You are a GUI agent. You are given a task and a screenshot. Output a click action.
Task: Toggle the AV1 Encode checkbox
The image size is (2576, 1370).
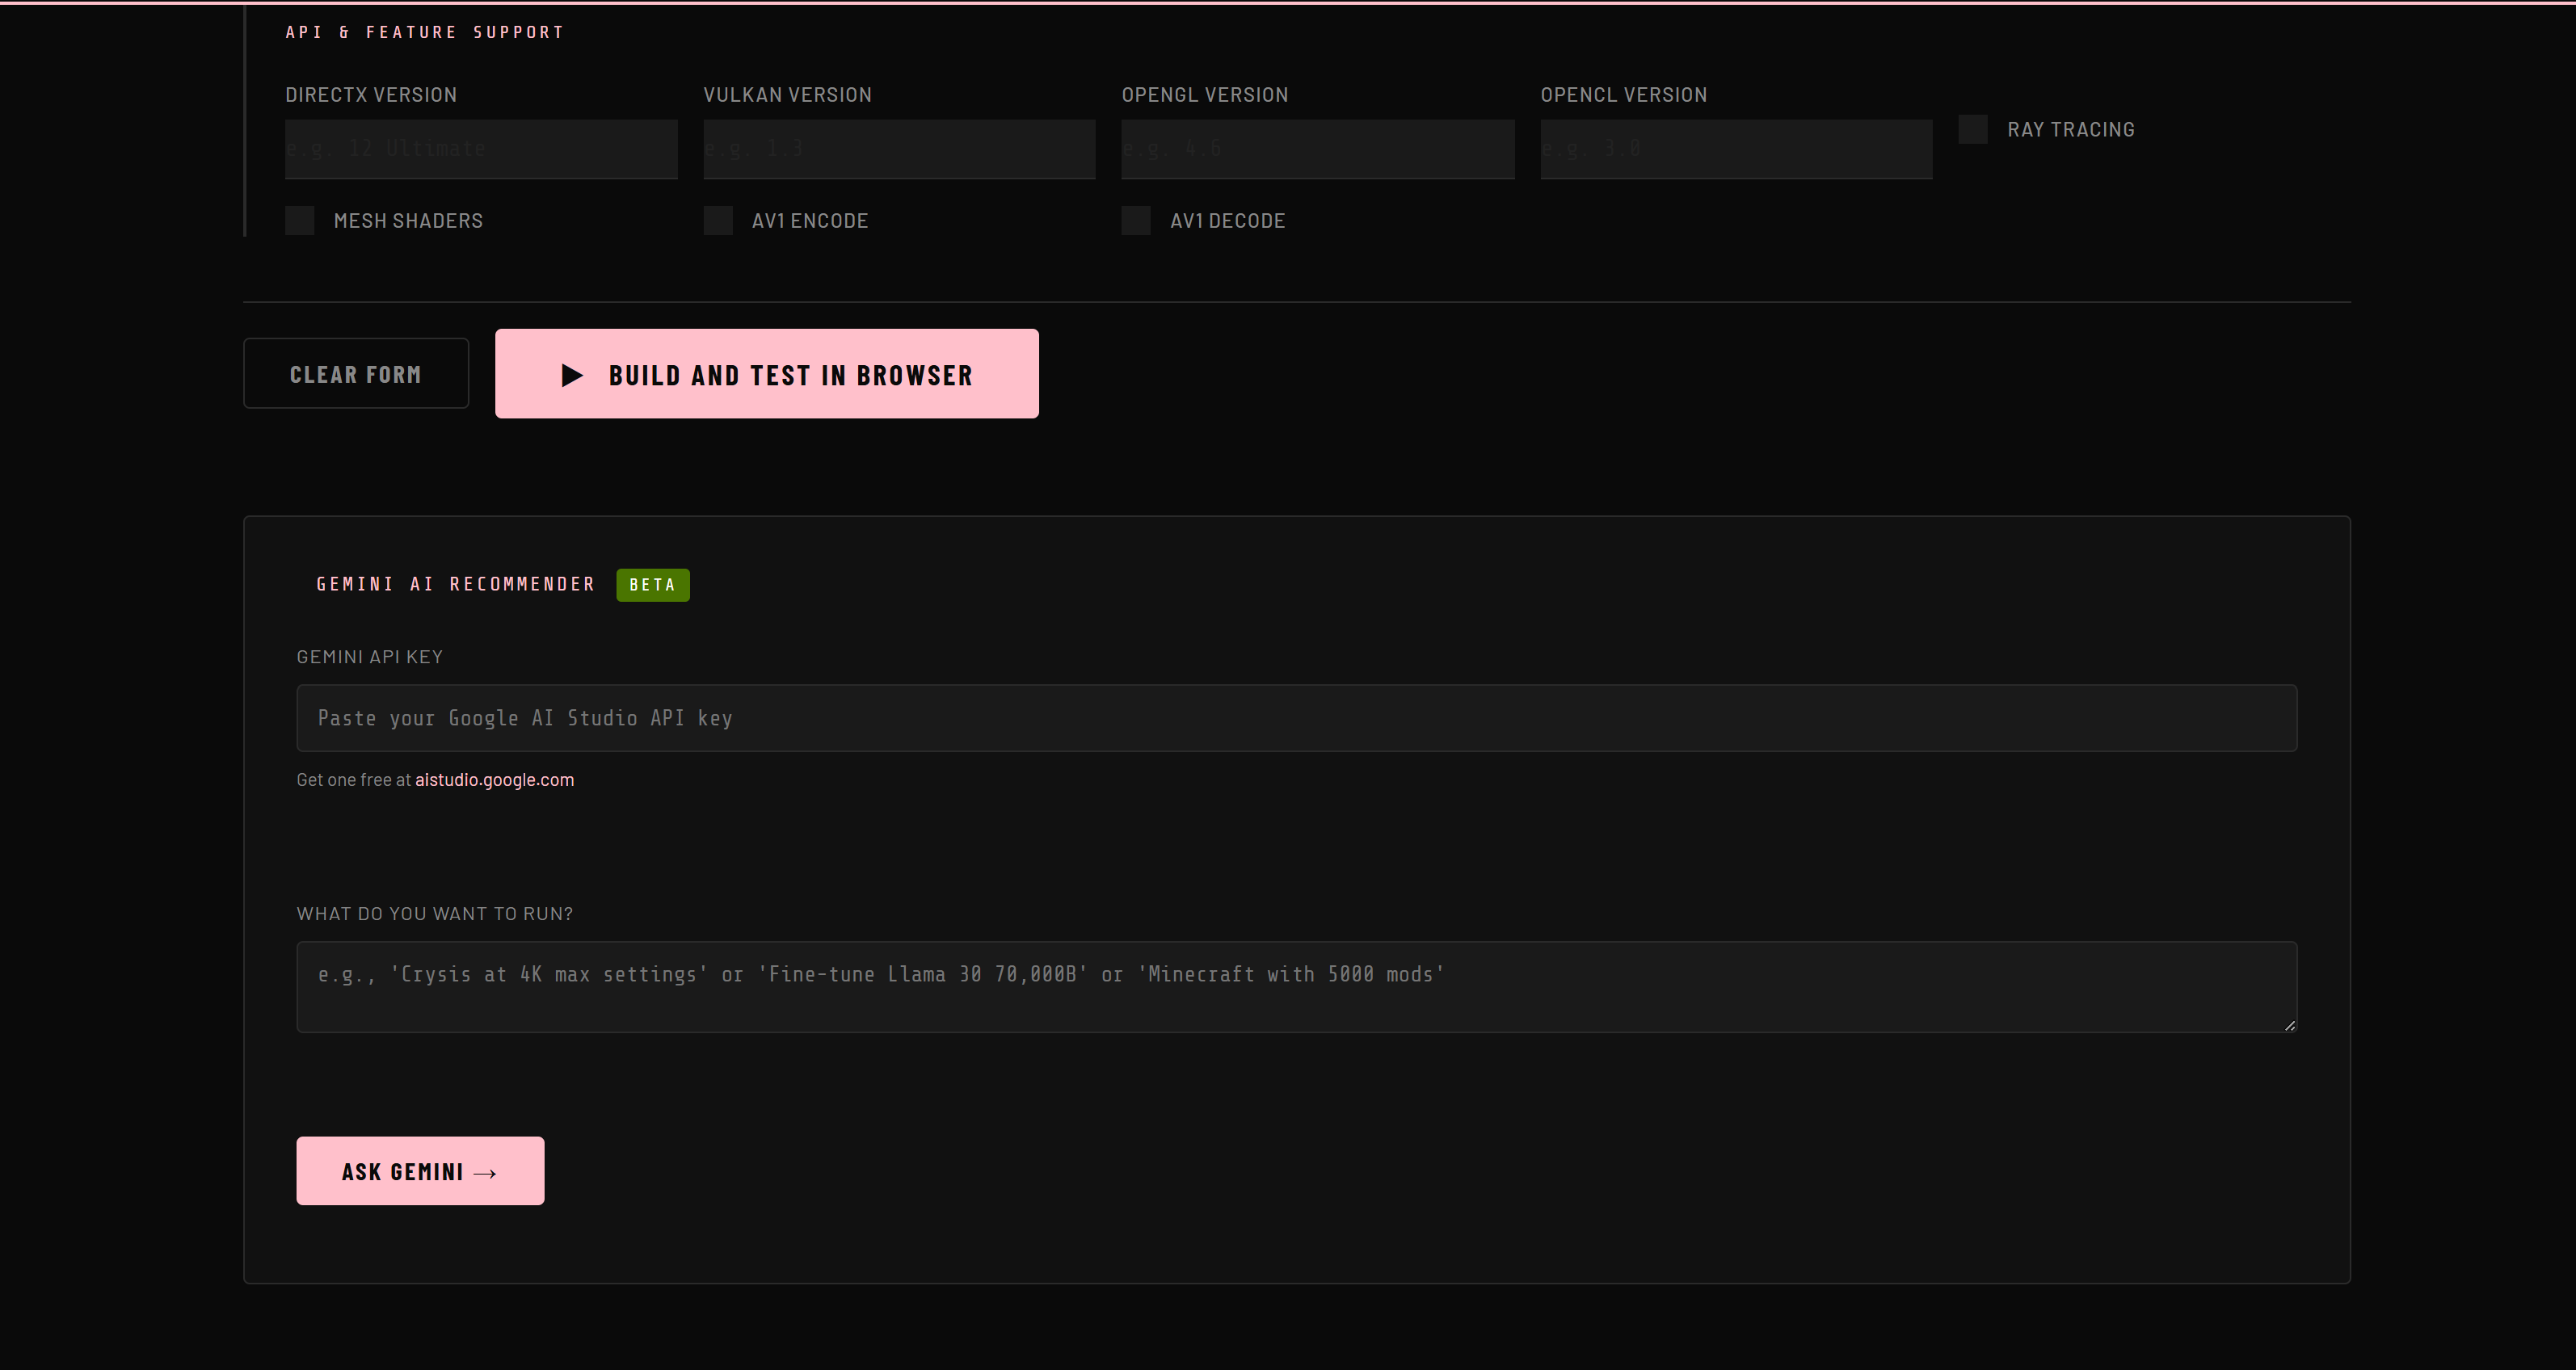point(718,221)
